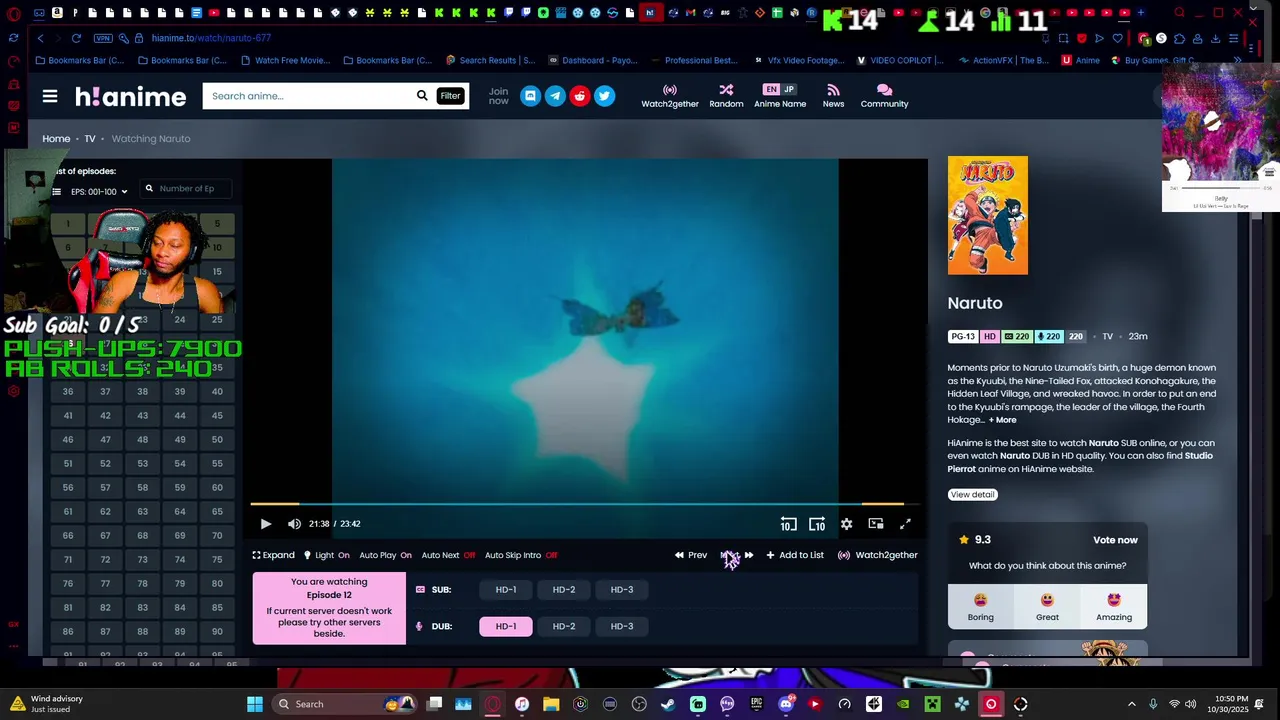Select DUB server HD-1
This screenshot has width=1280, height=720.
[506, 626]
